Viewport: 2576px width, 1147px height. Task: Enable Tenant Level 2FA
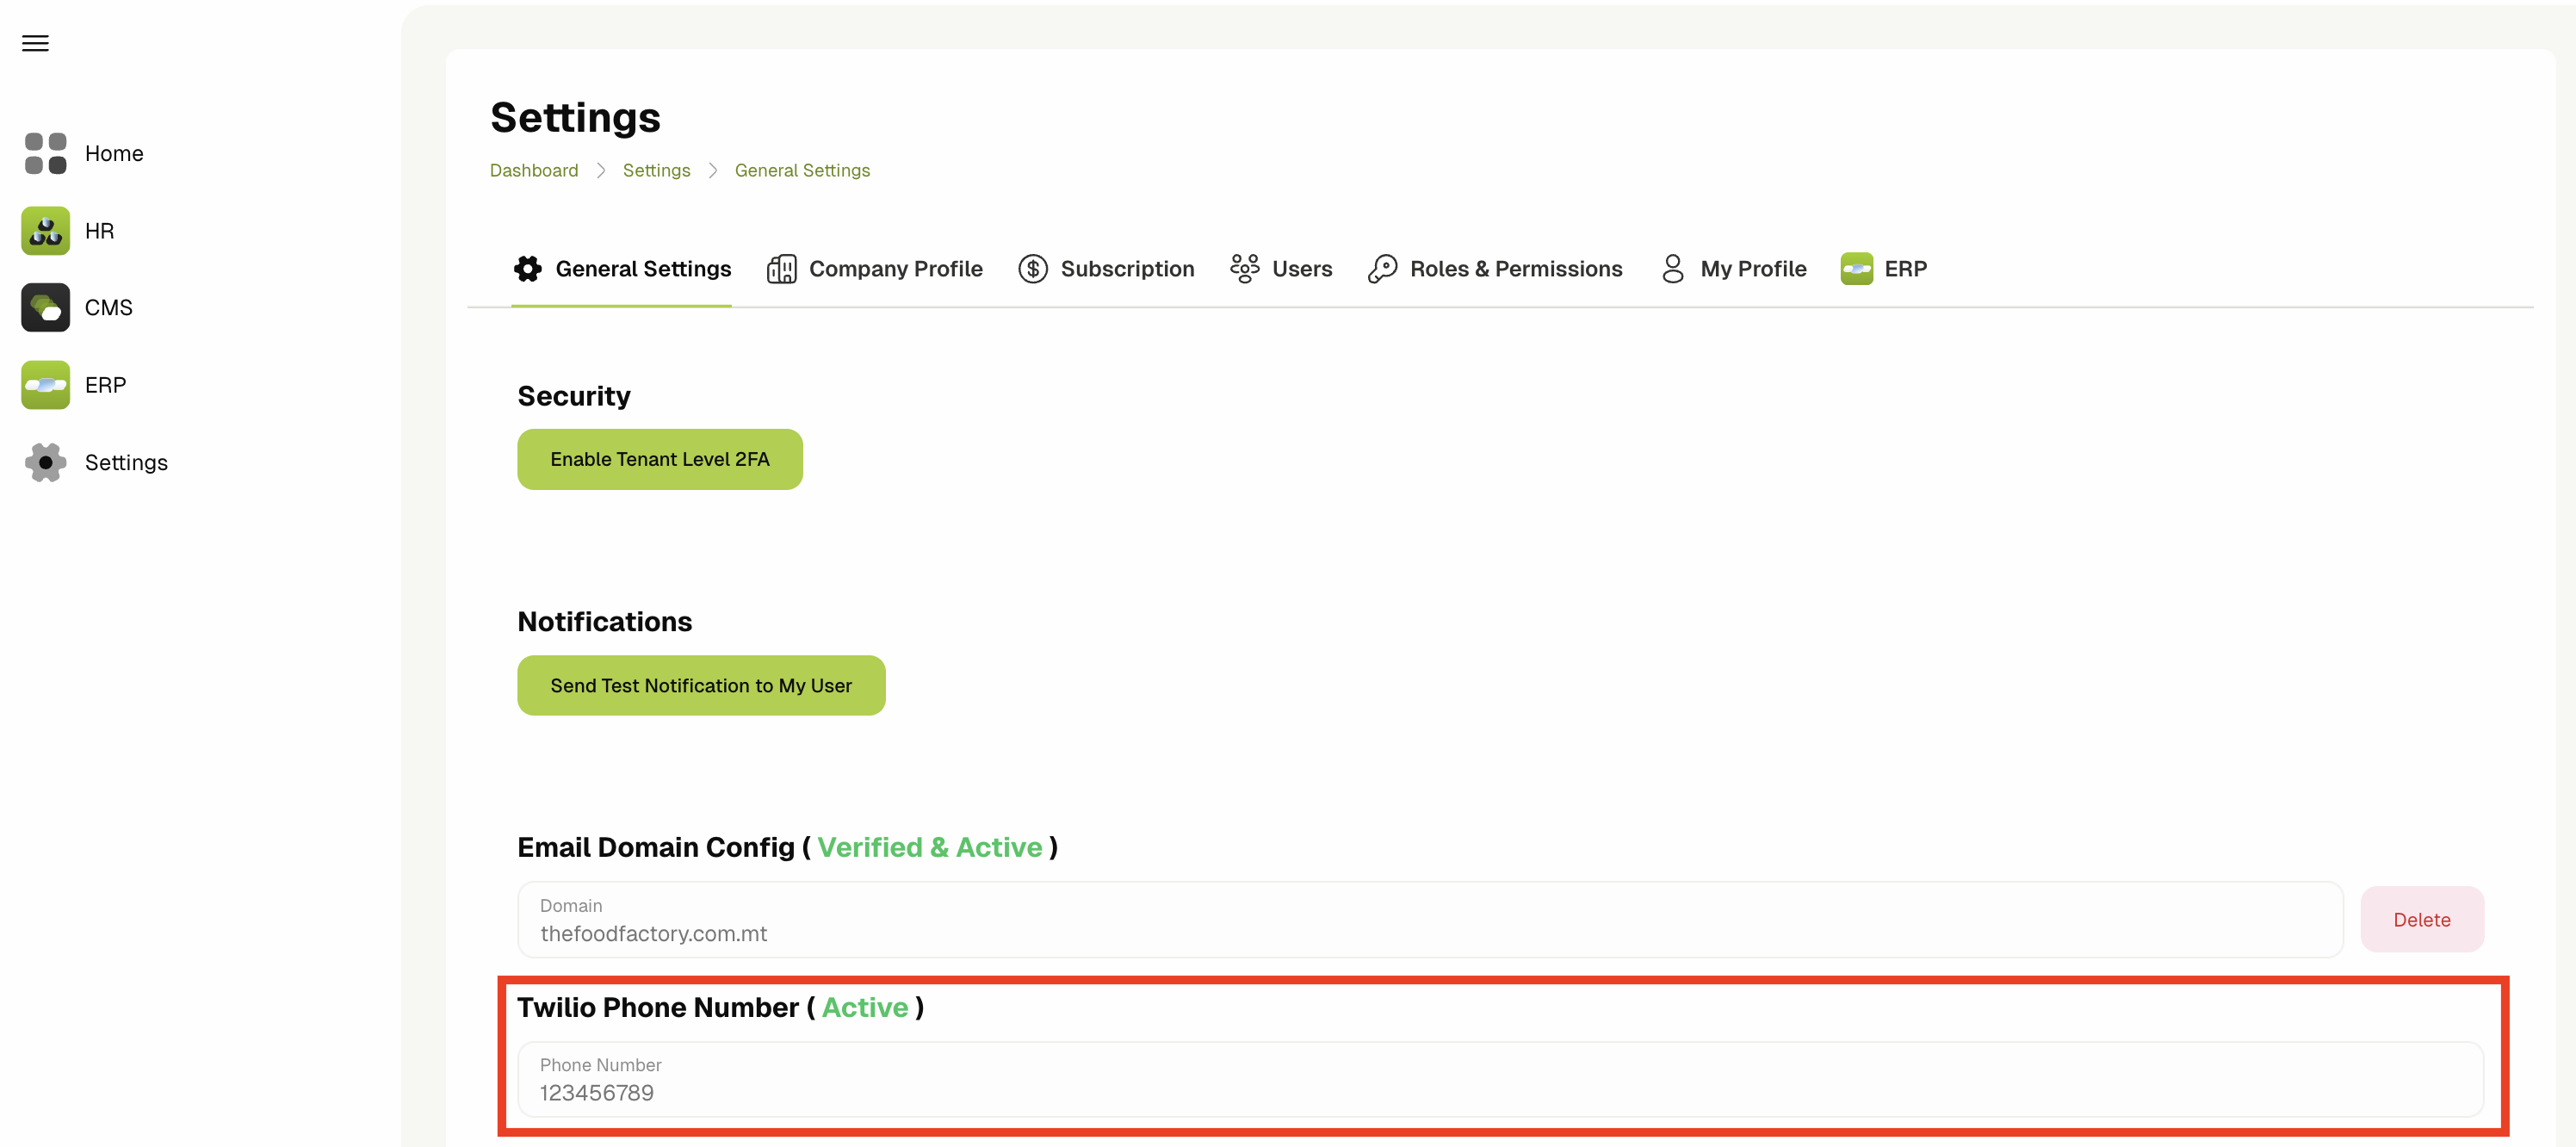(x=659, y=459)
